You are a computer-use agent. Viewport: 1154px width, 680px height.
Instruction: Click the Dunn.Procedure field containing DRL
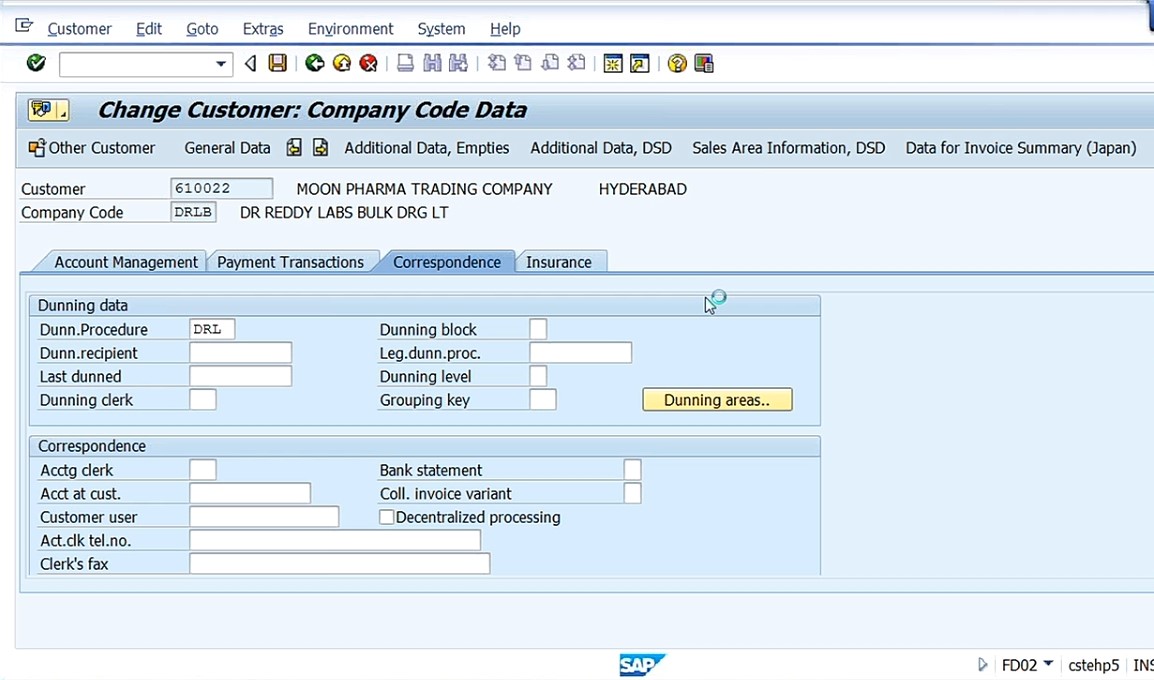(x=212, y=329)
